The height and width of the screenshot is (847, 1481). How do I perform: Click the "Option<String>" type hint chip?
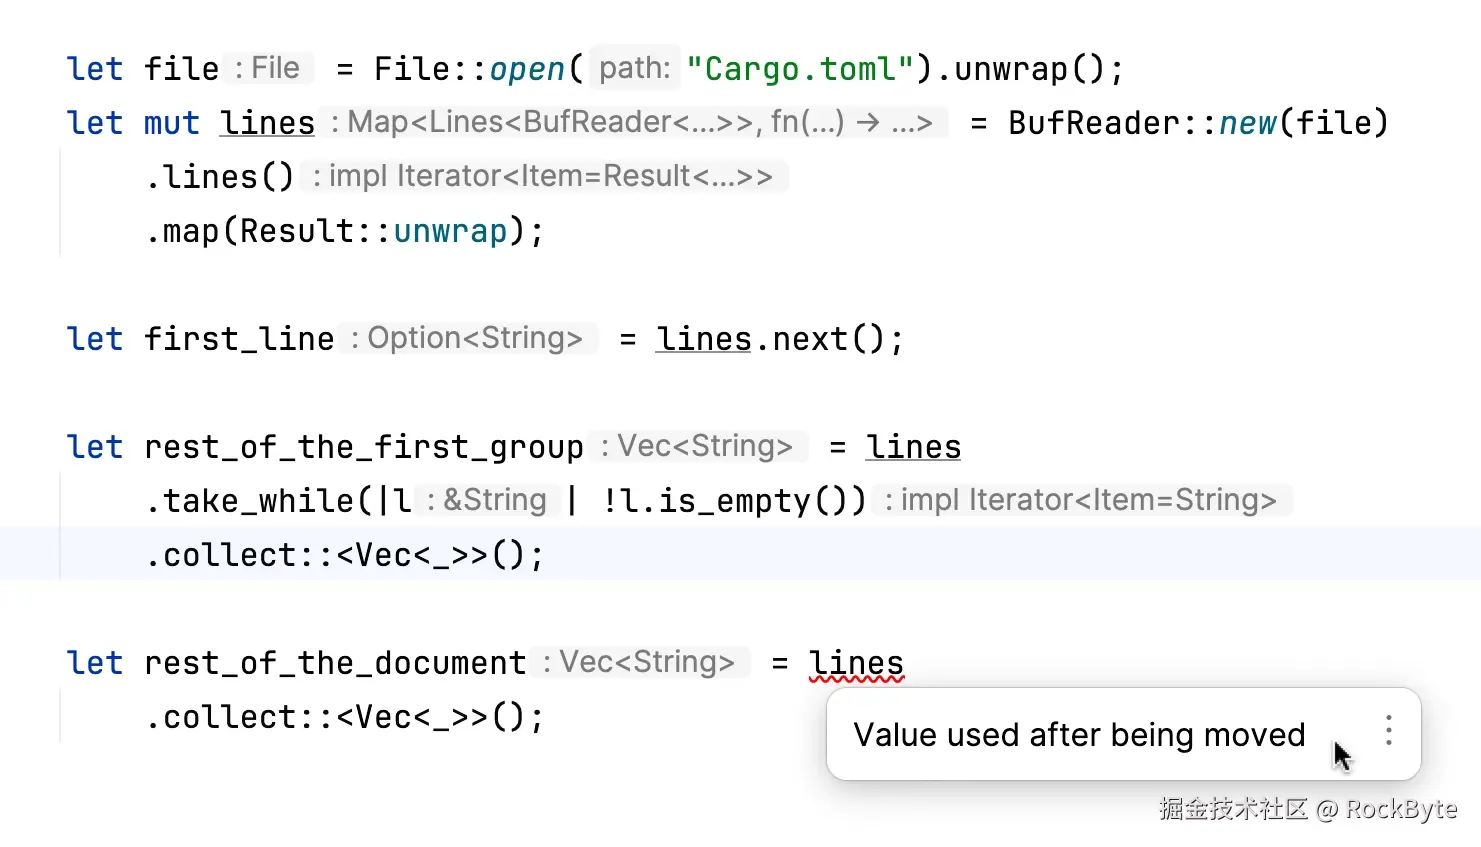tap(470, 337)
